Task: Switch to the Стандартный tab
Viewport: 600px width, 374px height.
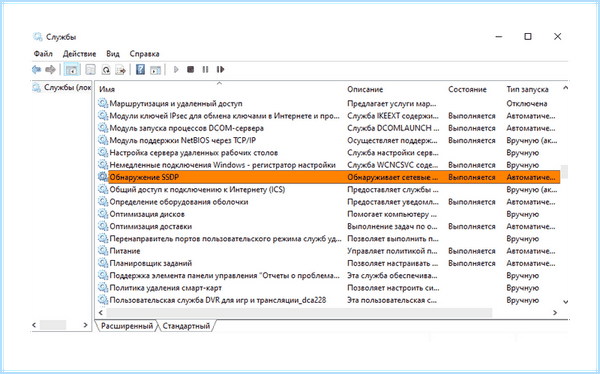Action: pos(186,326)
